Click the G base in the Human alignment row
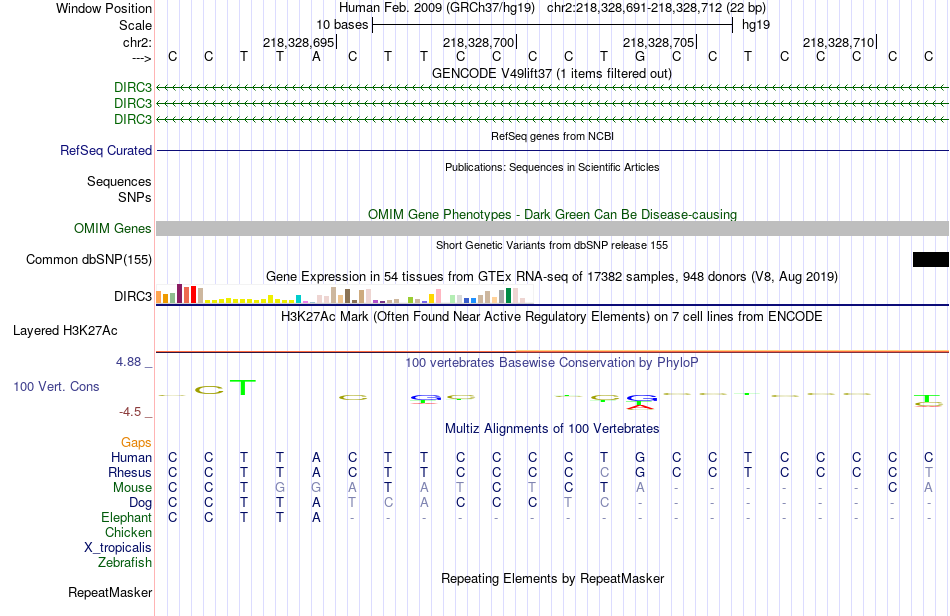950x616 pixels. 640,457
